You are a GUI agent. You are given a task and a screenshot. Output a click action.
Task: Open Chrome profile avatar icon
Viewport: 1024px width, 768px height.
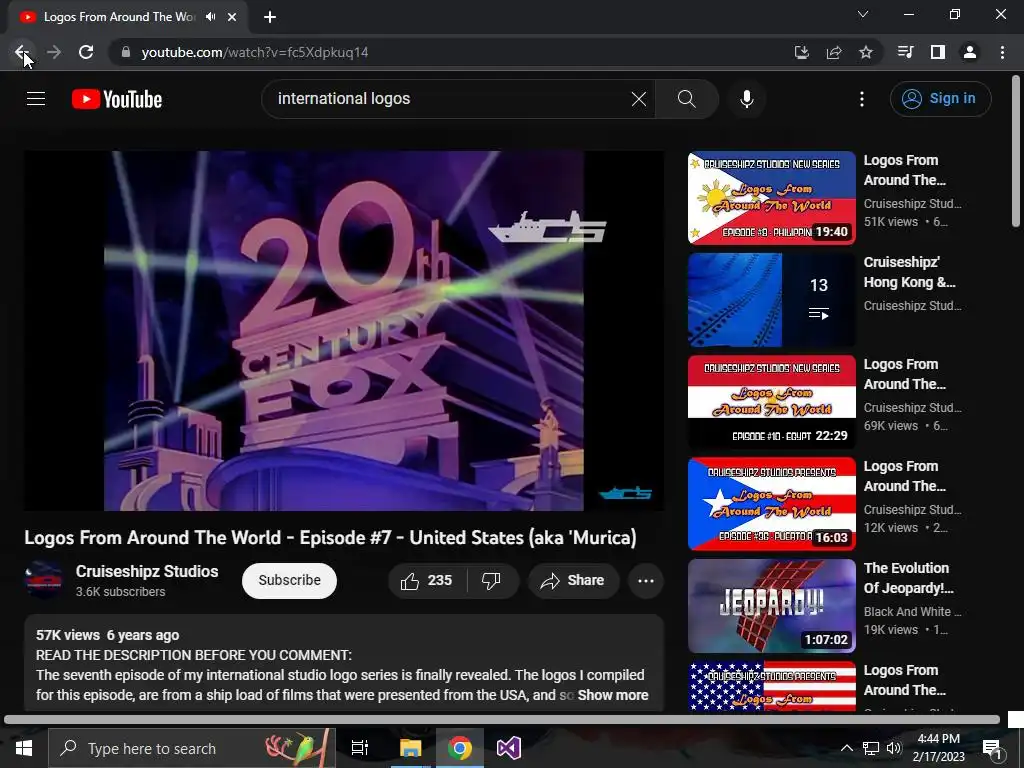970,52
